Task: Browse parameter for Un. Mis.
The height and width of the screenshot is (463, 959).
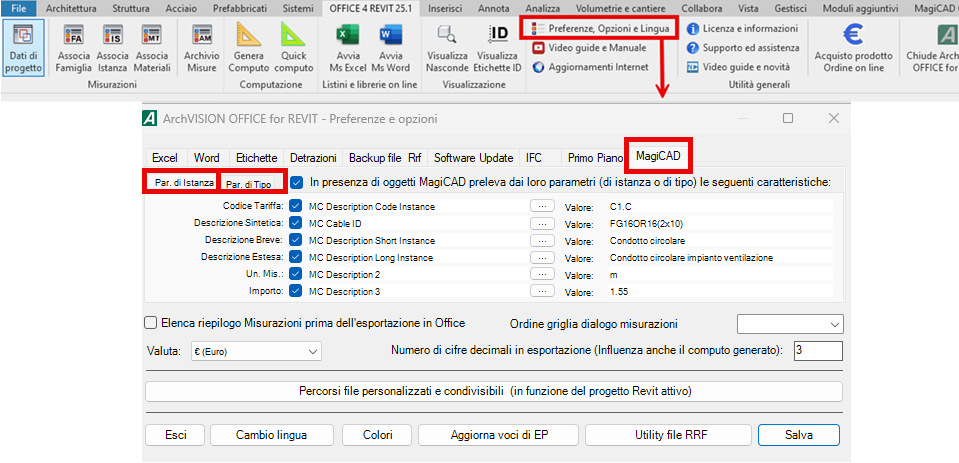Action: click(542, 274)
